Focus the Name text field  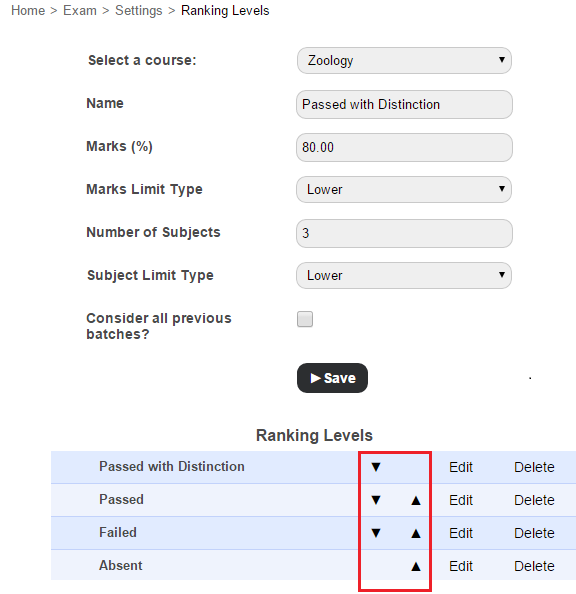coord(404,104)
